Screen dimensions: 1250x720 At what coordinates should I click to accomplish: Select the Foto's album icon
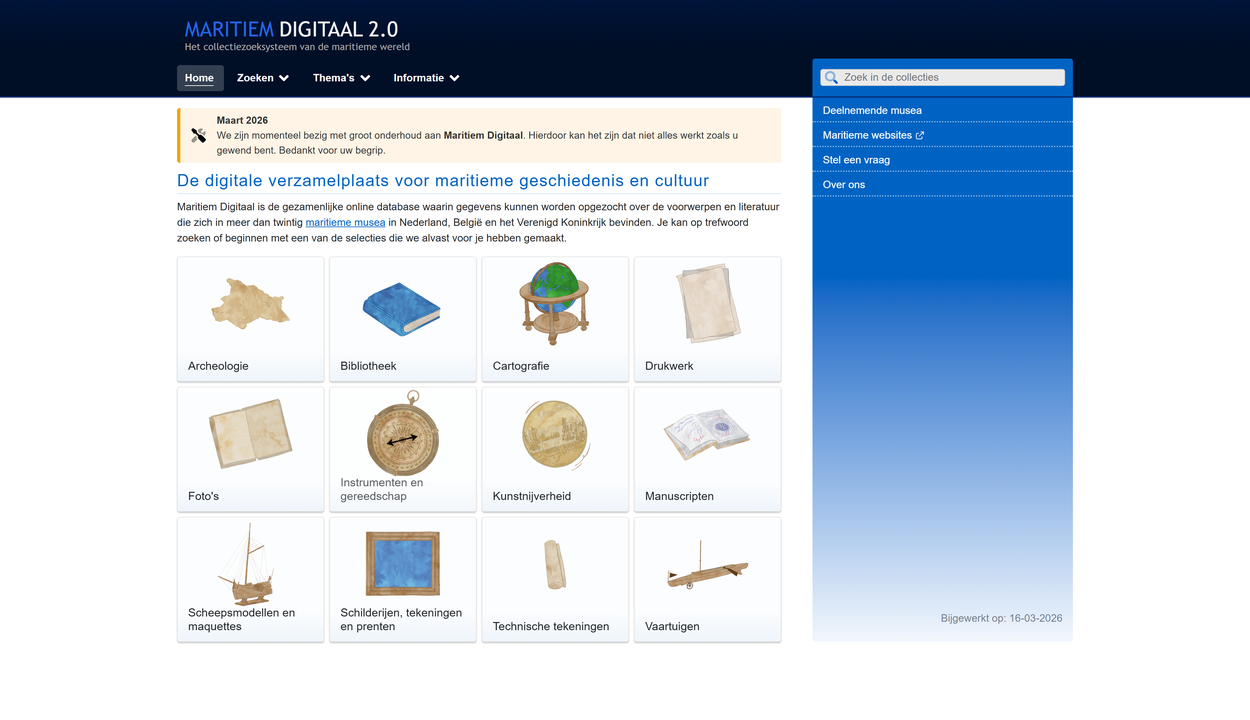click(250, 434)
